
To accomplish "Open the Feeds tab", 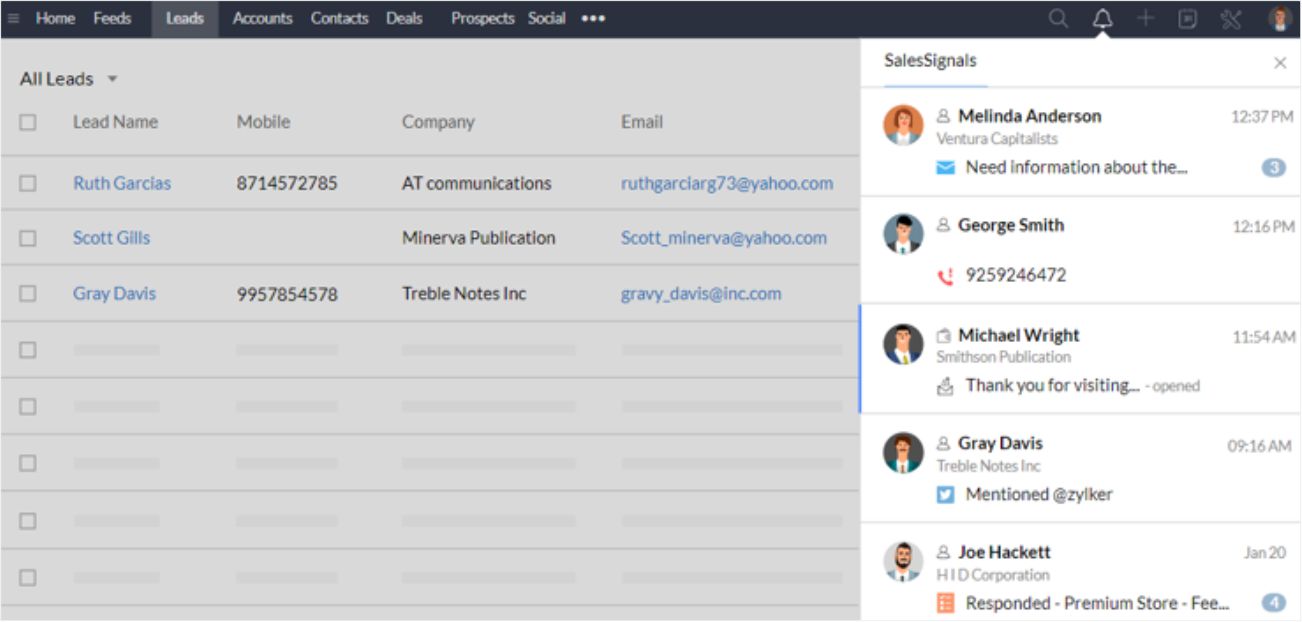I will 112,18.
